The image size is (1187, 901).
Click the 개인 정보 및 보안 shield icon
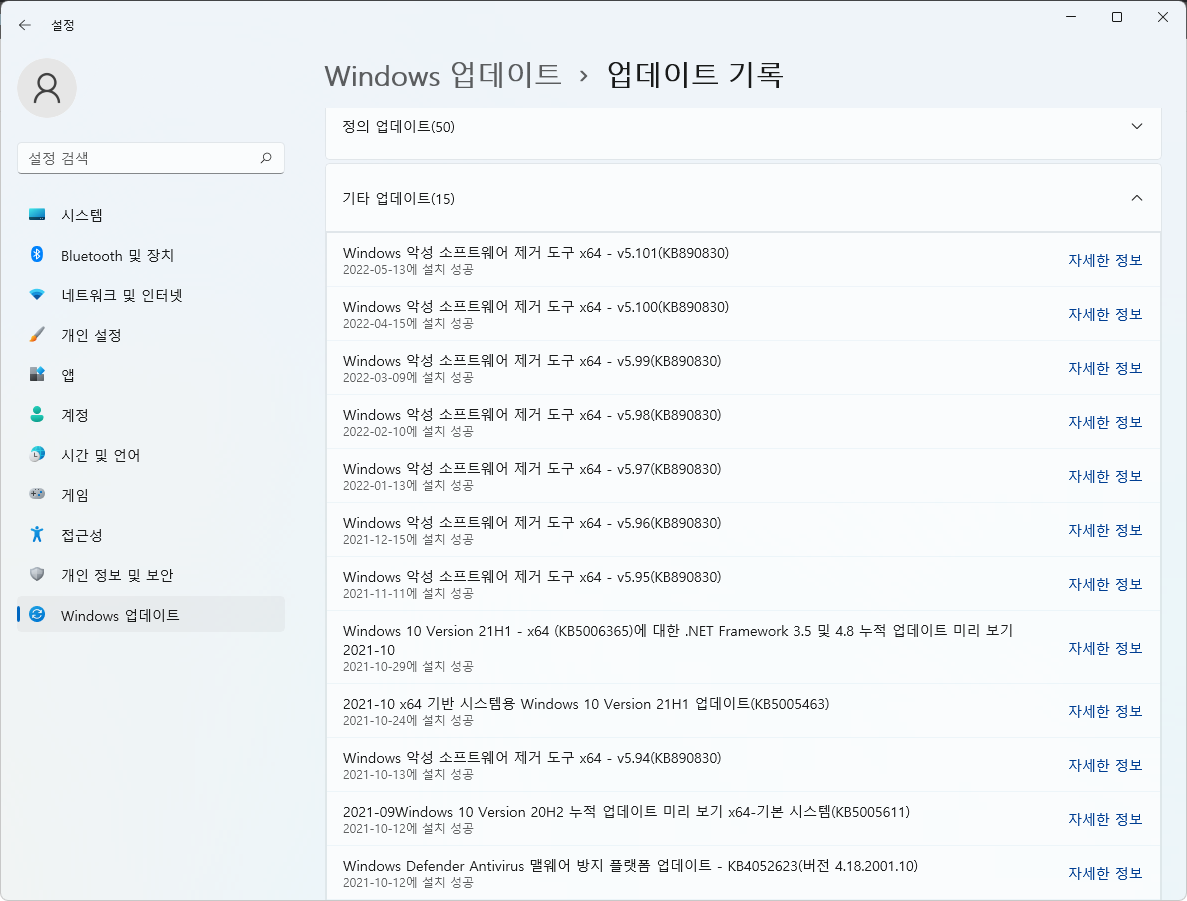click(x=37, y=575)
